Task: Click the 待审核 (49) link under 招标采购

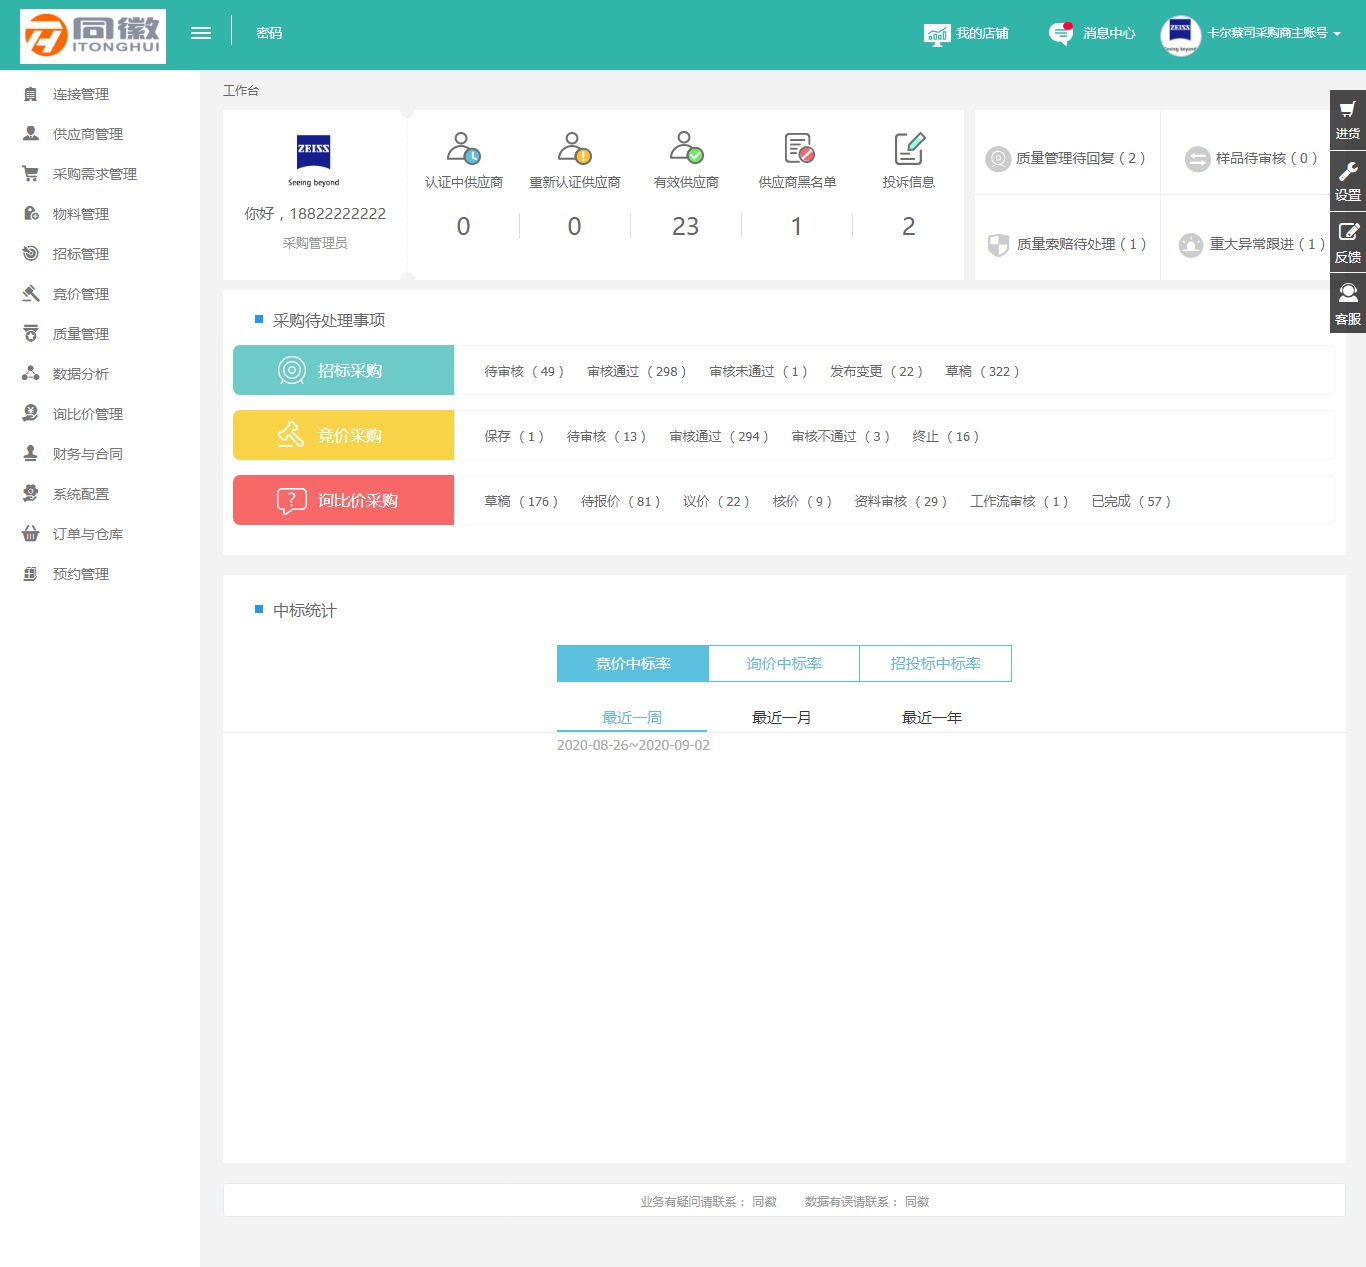Action: coord(524,371)
